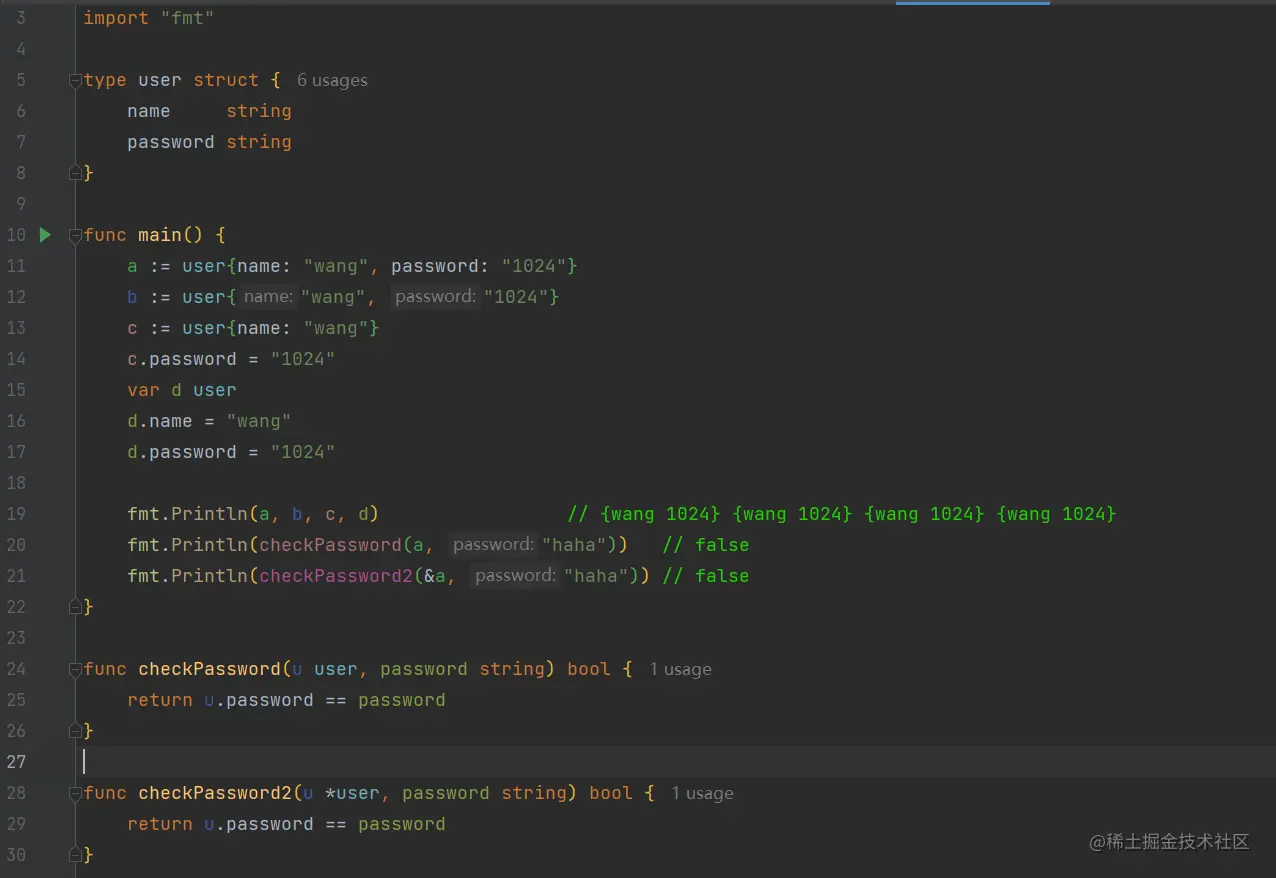
Task: Collapse checkPassword2 fold marker on line 28
Action: tap(75, 794)
